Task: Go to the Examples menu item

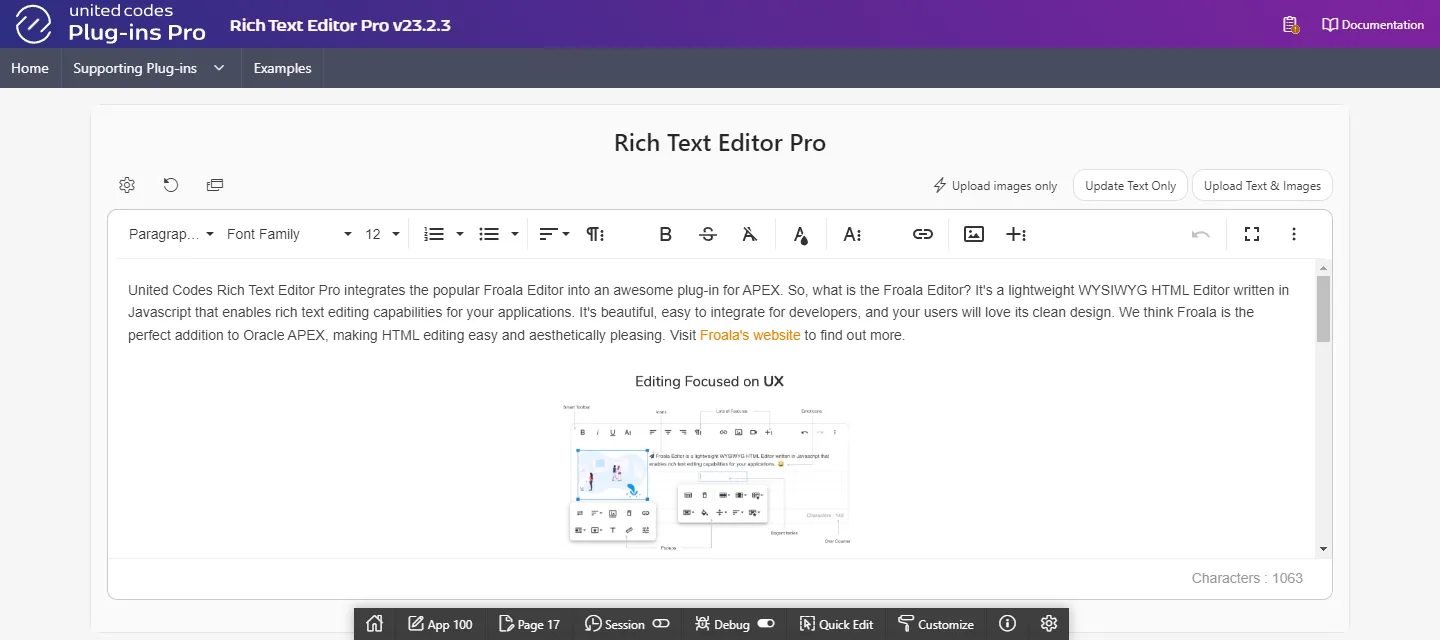Action: (x=282, y=68)
